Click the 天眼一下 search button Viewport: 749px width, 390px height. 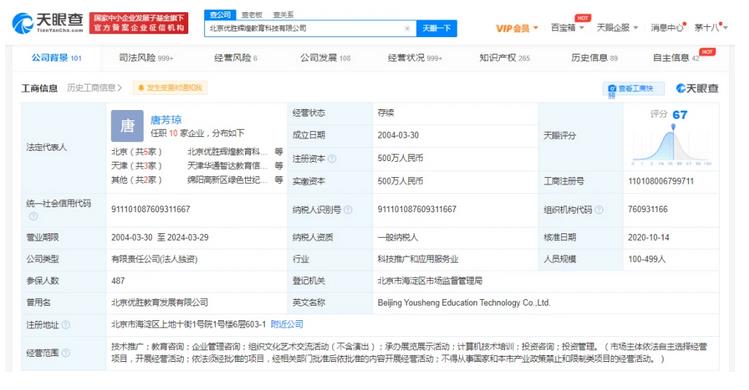pos(437,28)
